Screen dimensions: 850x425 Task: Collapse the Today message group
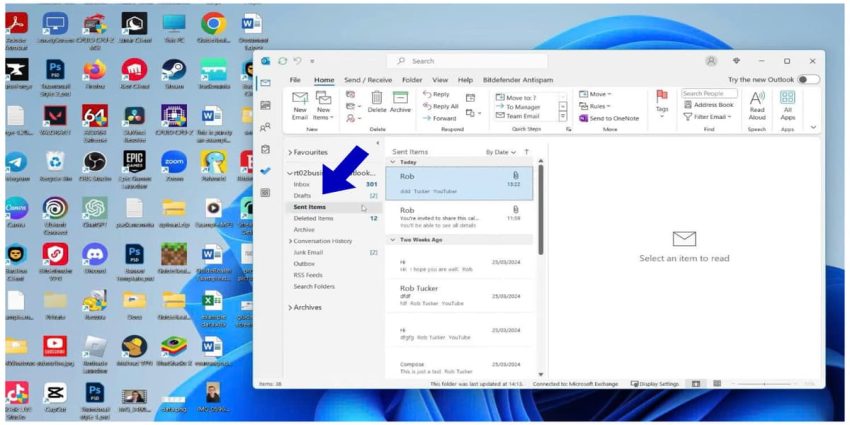point(392,162)
